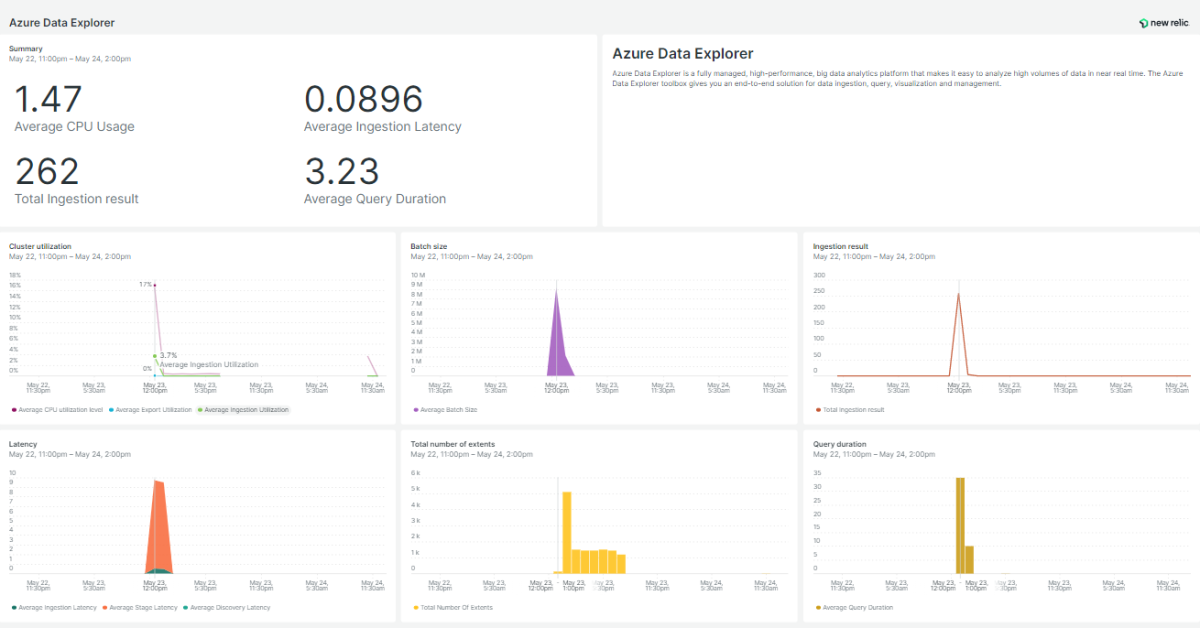
Task: Select the Batch size chart title
Action: point(430,246)
